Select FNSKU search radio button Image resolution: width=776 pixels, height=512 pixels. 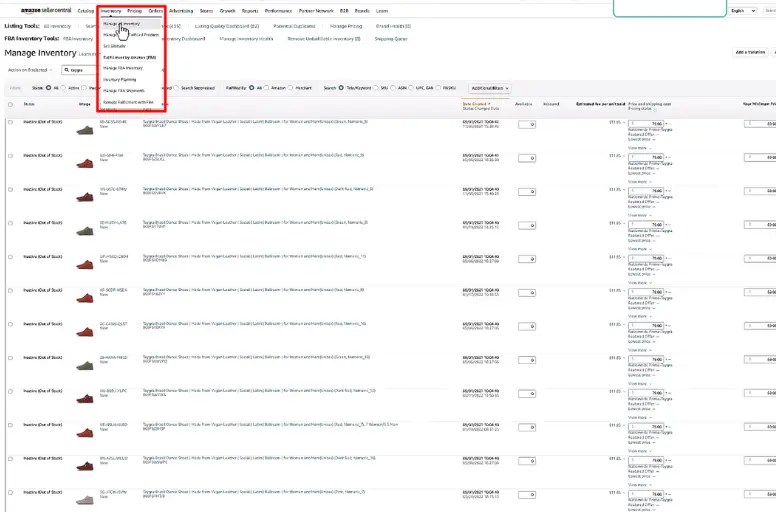(x=438, y=88)
